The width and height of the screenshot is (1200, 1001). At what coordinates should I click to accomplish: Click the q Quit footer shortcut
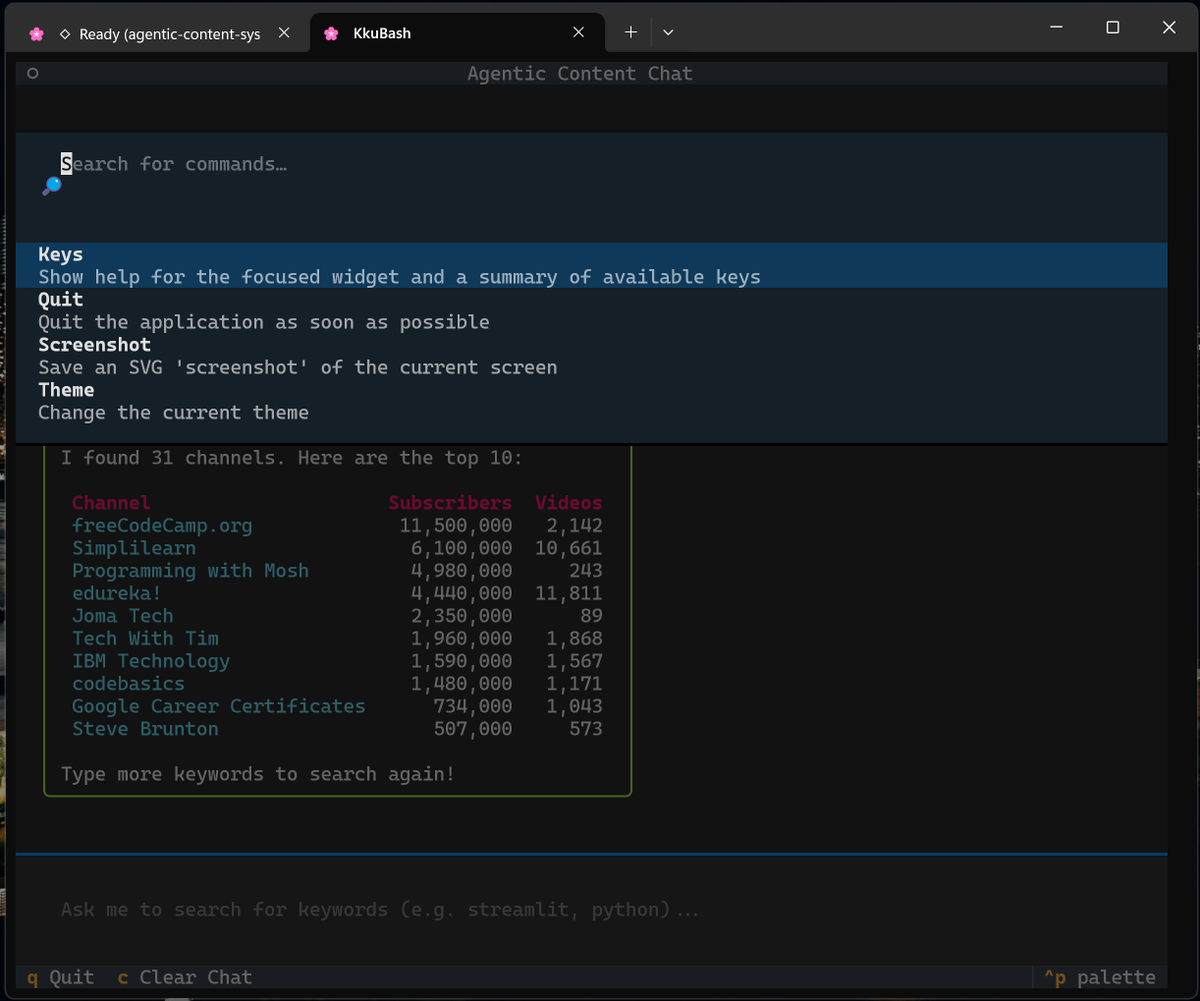[x=60, y=977]
